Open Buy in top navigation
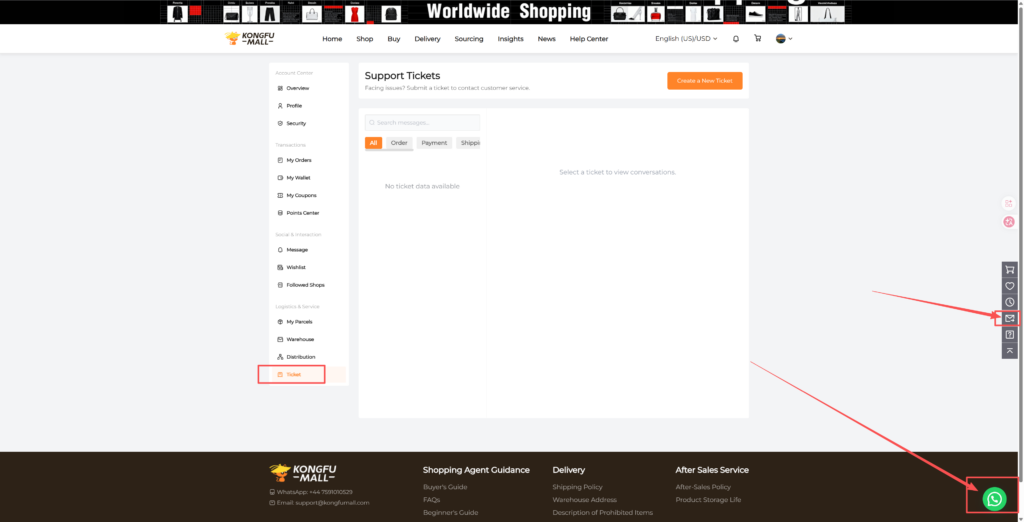Screen dimensions: 1024x522 click(x=393, y=39)
